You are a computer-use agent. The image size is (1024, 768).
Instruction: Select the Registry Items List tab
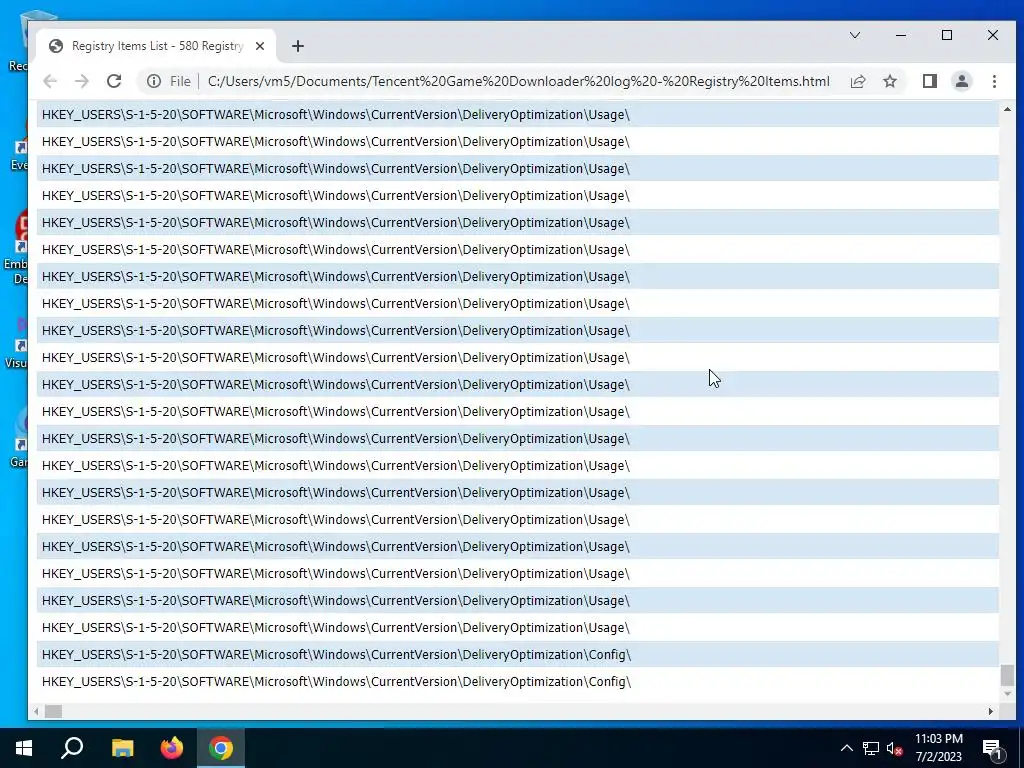[x=156, y=46]
